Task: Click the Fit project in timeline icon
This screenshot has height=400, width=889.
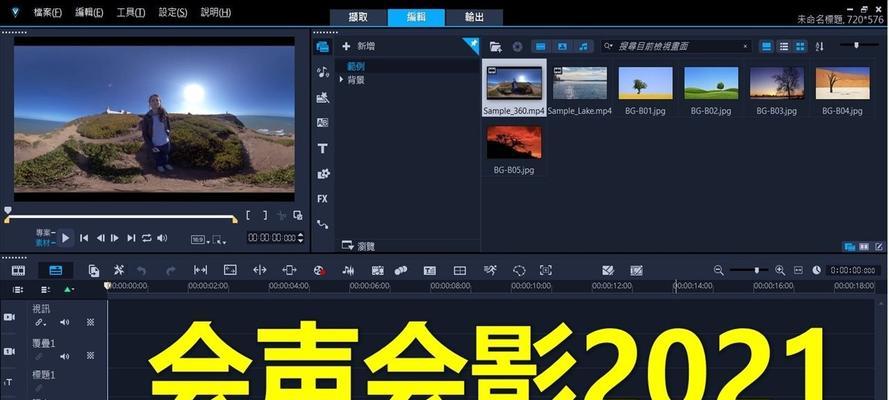Action: (798, 270)
